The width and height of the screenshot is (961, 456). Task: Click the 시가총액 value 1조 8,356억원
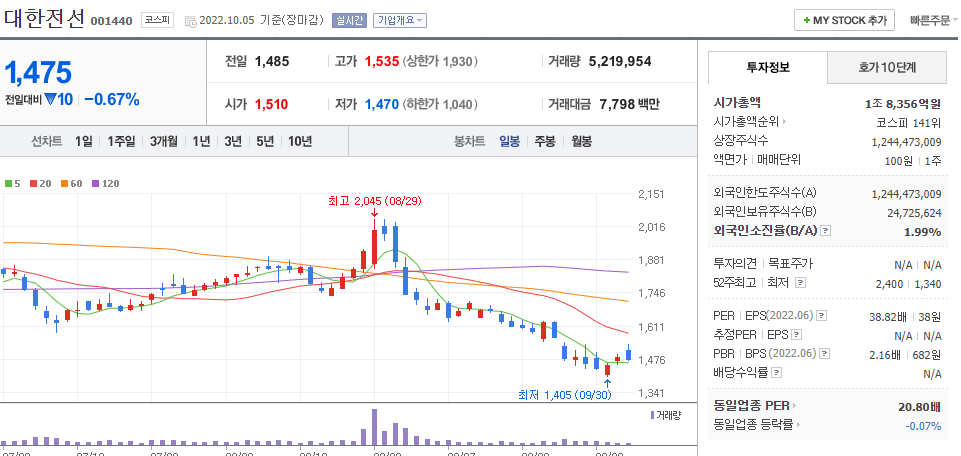pyautogui.click(x=903, y=104)
